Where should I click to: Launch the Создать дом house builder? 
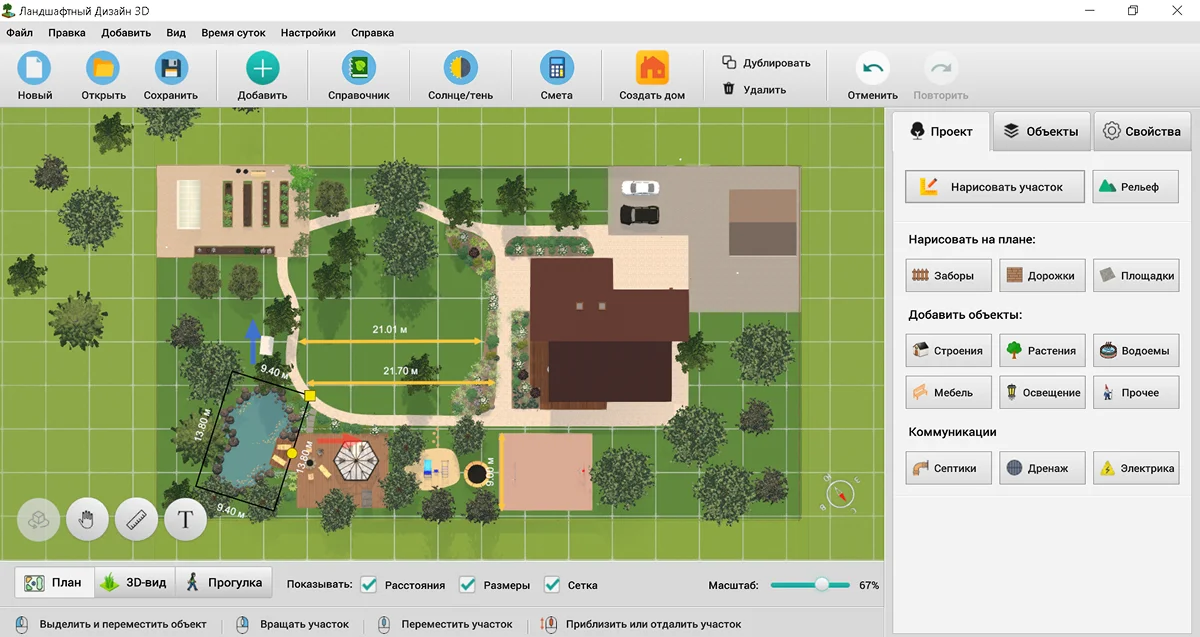pyautogui.click(x=652, y=70)
